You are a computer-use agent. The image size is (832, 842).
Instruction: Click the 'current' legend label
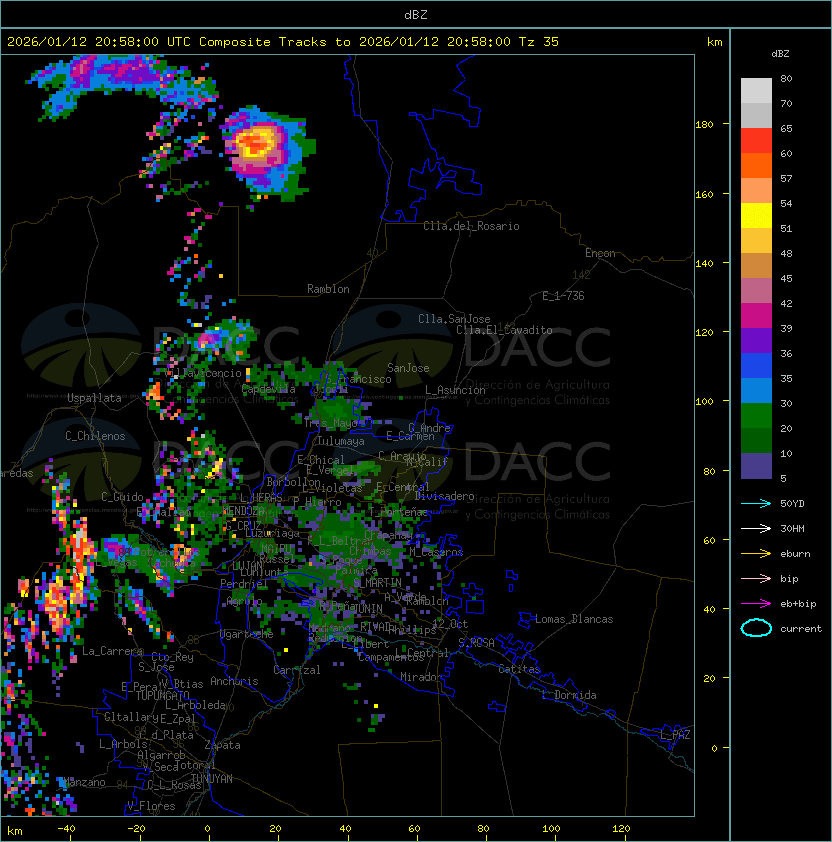pos(801,629)
